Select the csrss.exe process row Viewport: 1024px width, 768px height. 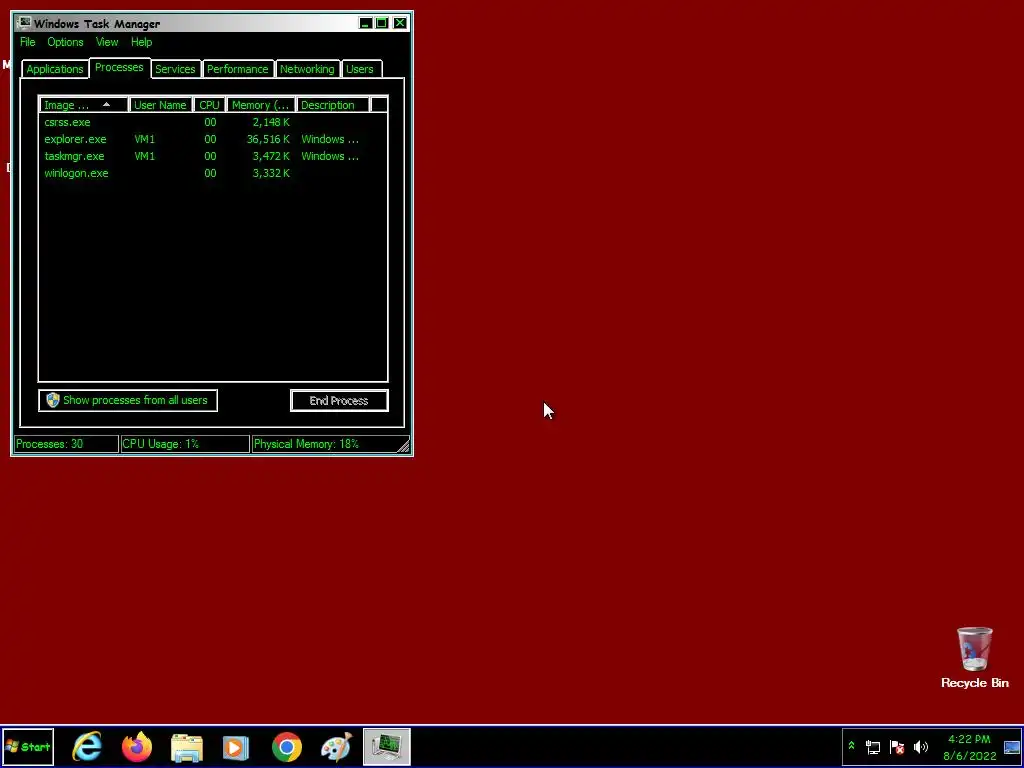pyautogui.click(x=213, y=122)
